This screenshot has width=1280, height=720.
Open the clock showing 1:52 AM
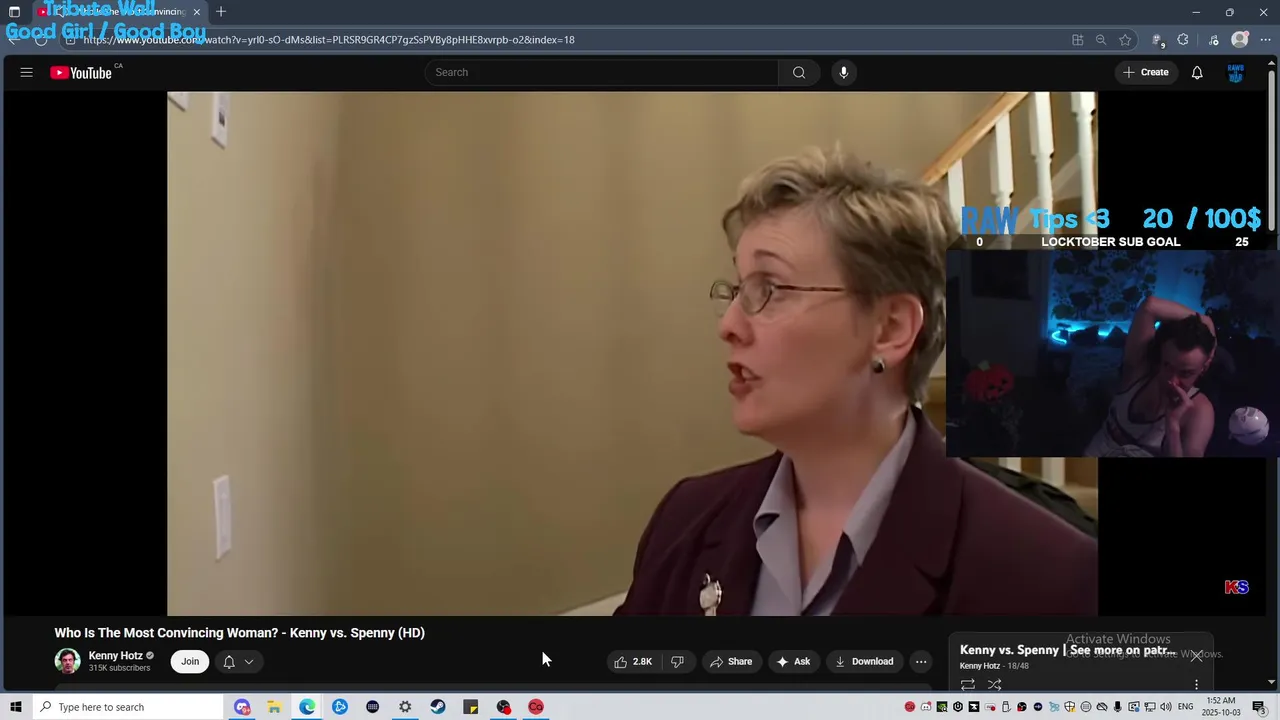pyautogui.click(x=1221, y=707)
